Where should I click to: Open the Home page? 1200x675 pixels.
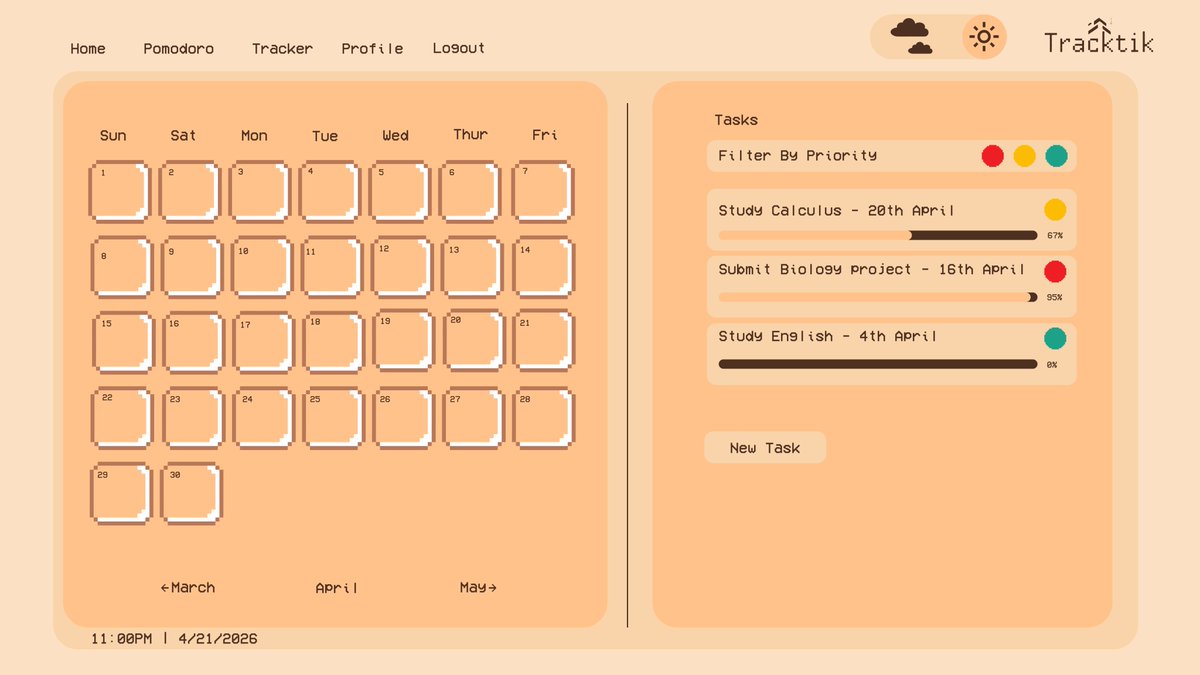tap(88, 48)
